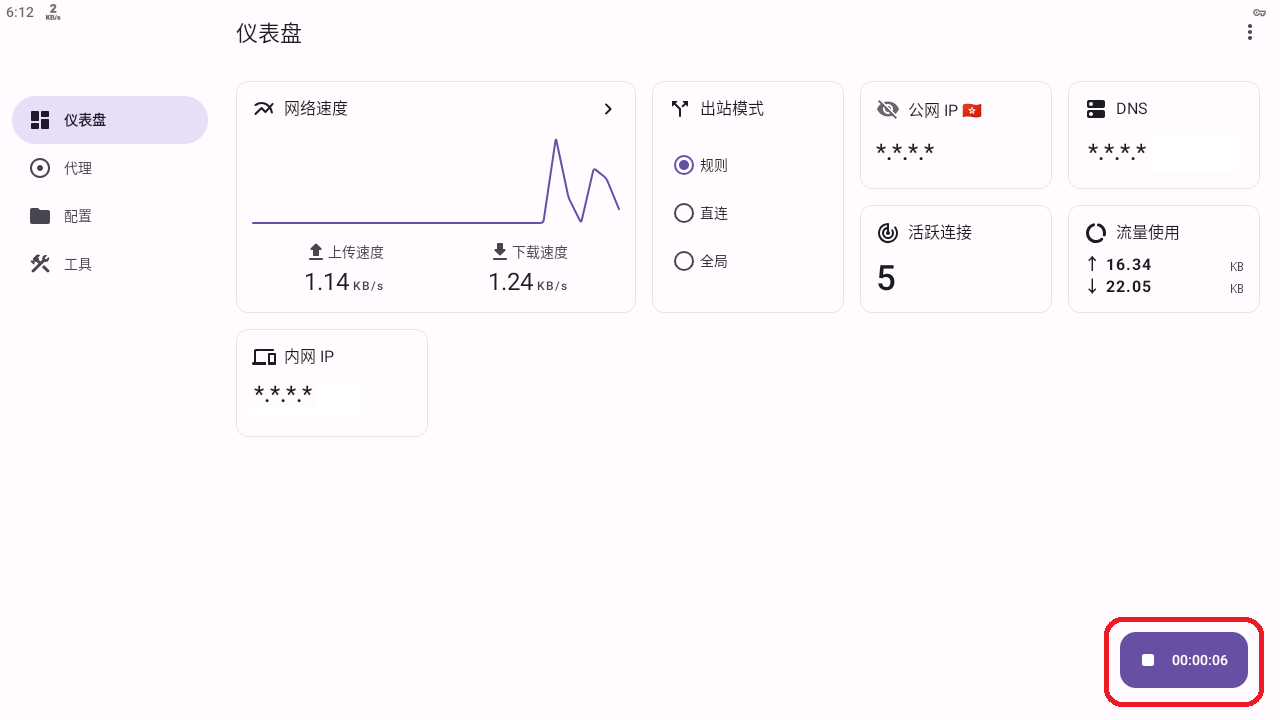Click the 流量使用 traffic usage icon

coord(1096,232)
